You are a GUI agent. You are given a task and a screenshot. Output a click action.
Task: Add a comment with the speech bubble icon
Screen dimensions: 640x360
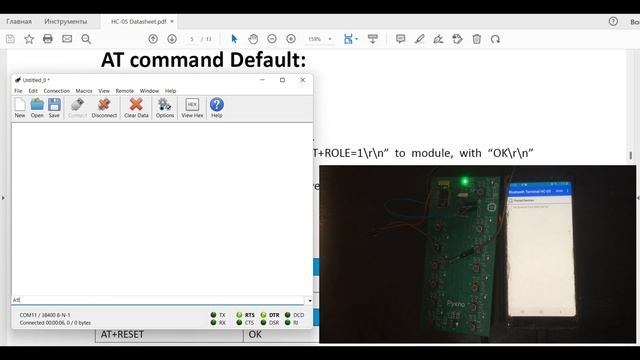400,39
